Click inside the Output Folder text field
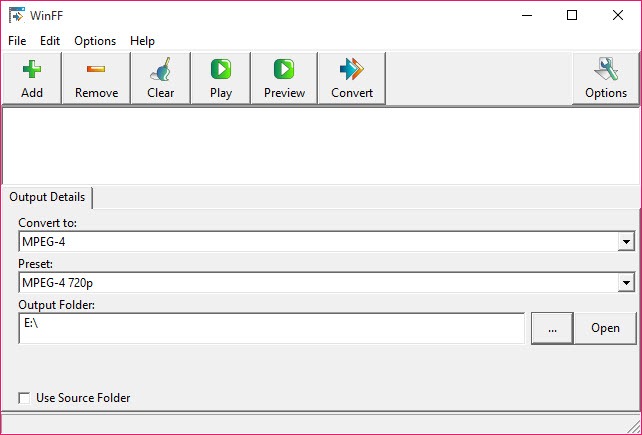This screenshot has width=642, height=435. [270, 328]
